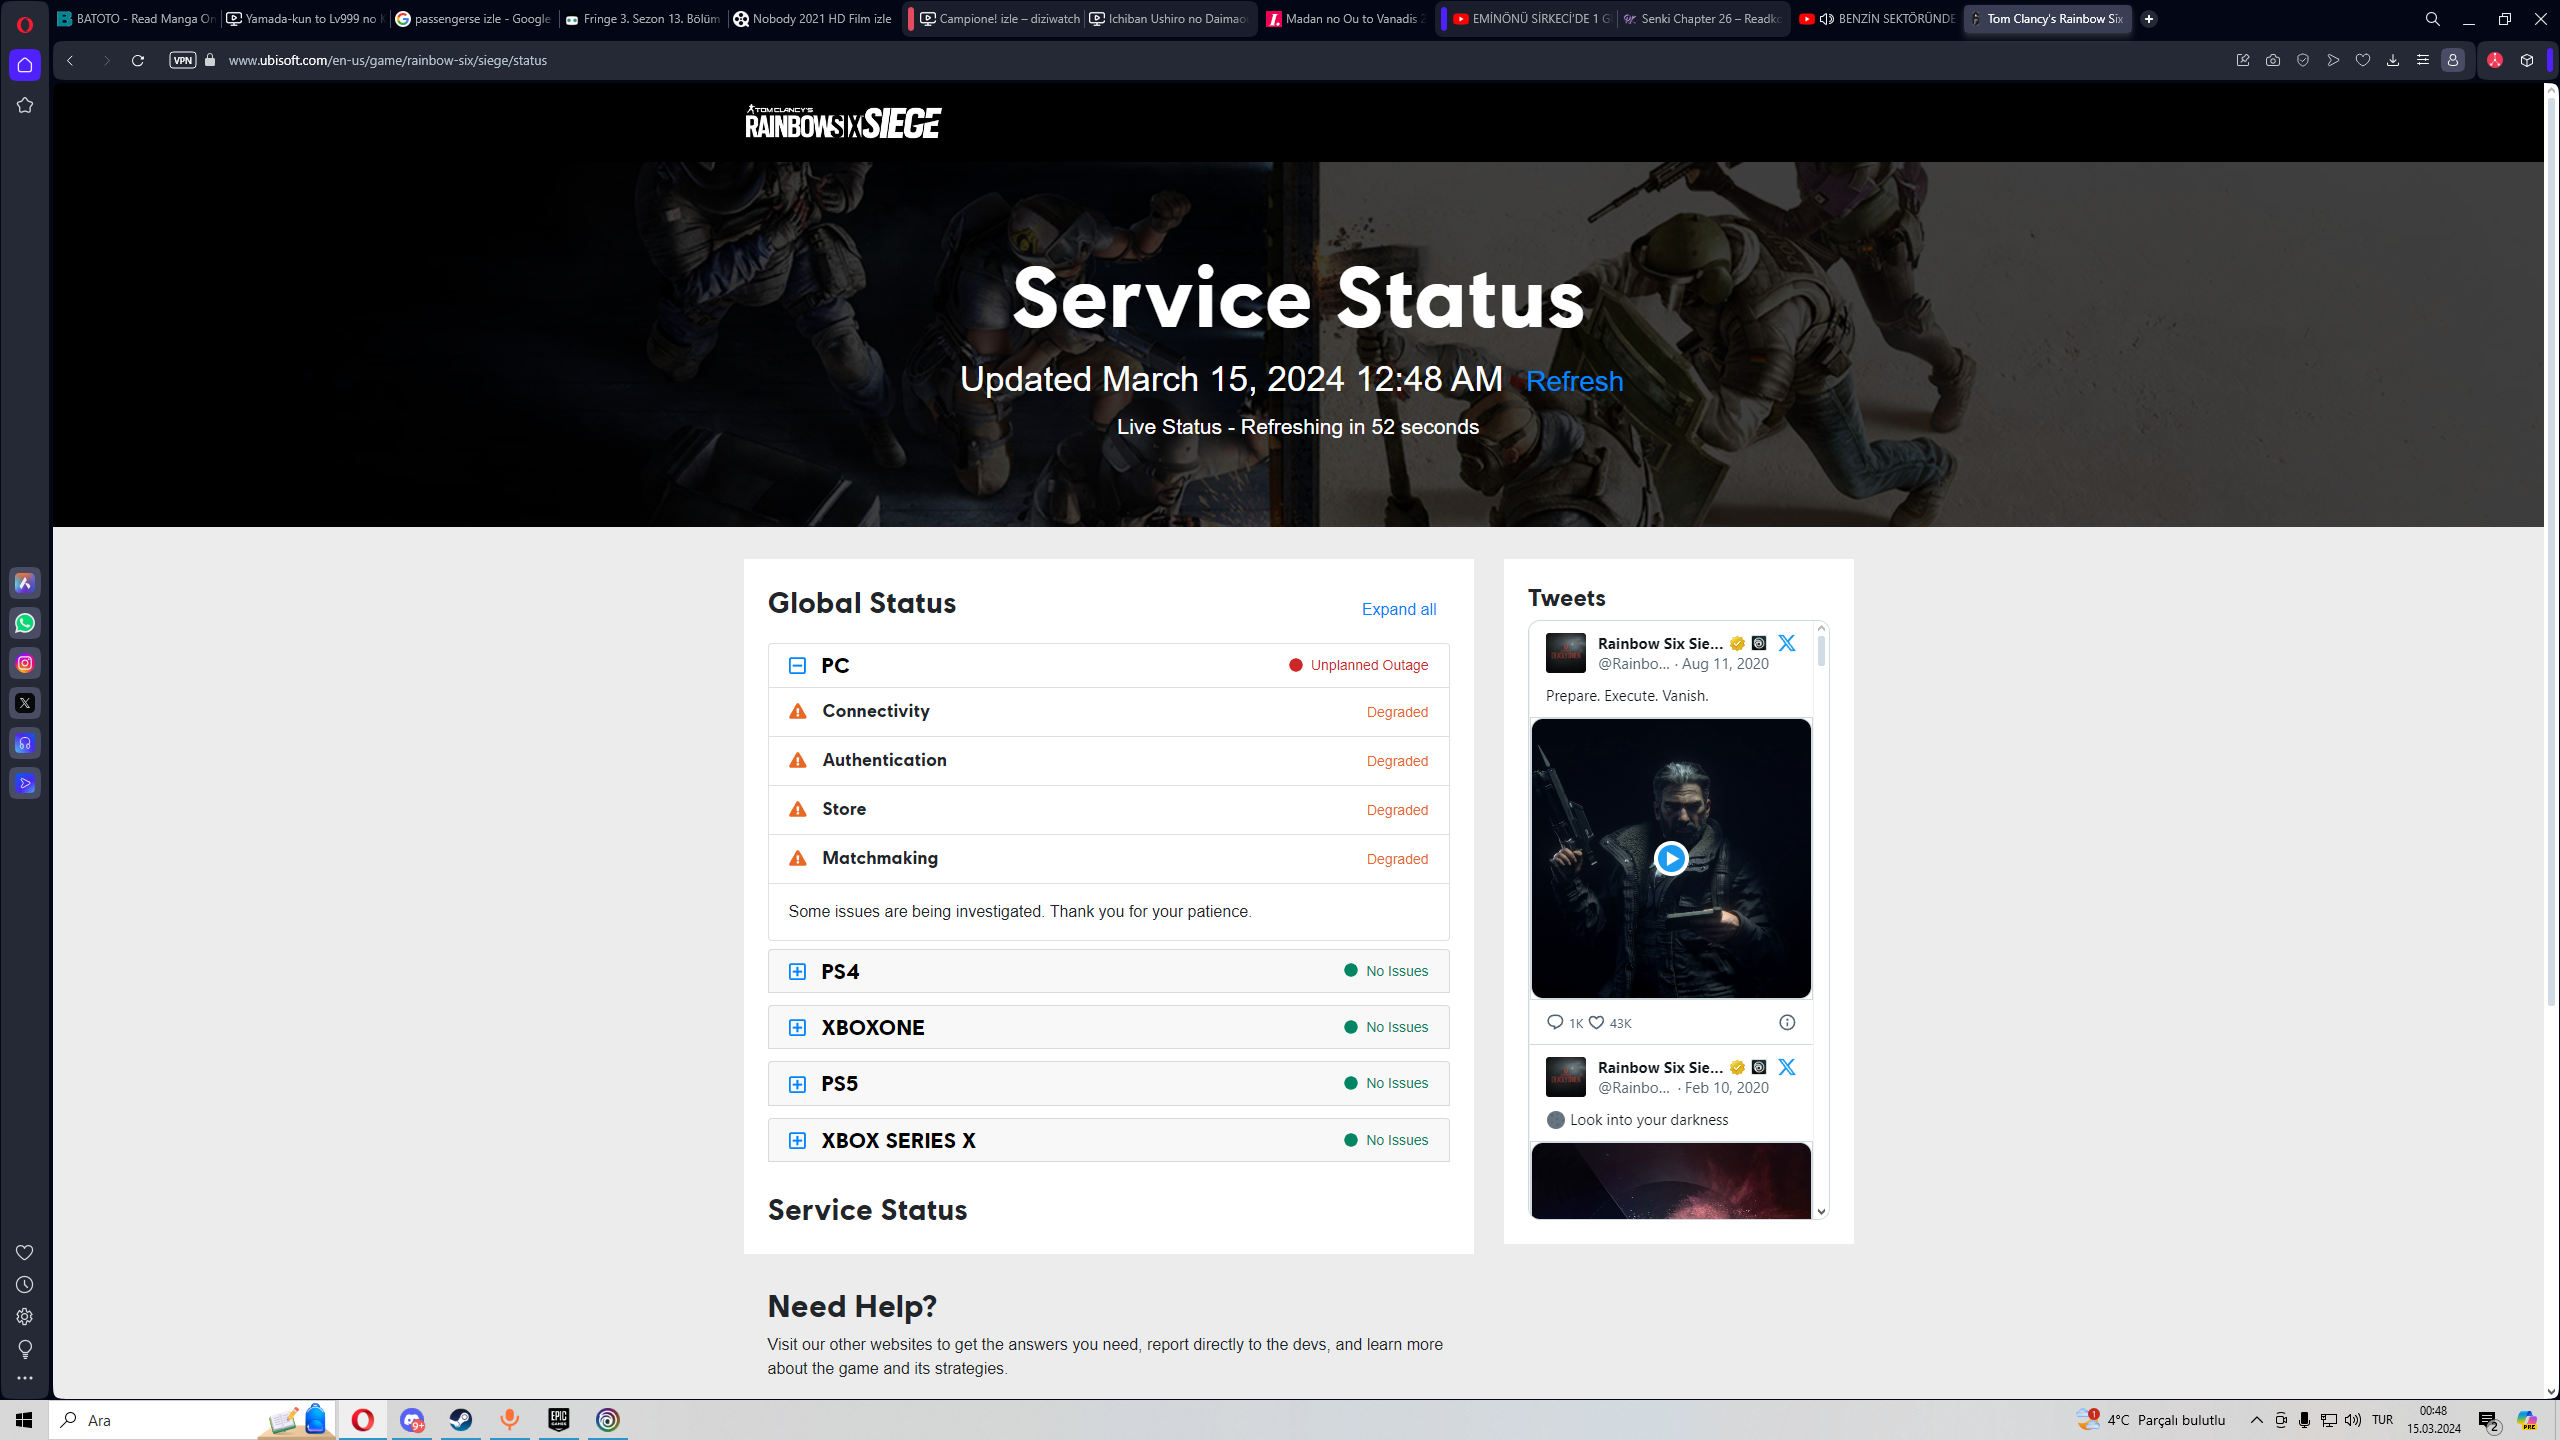The image size is (2560, 1440).
Task: Switch to the BATOTO Read Manga tab
Action: pyautogui.click(x=135, y=19)
